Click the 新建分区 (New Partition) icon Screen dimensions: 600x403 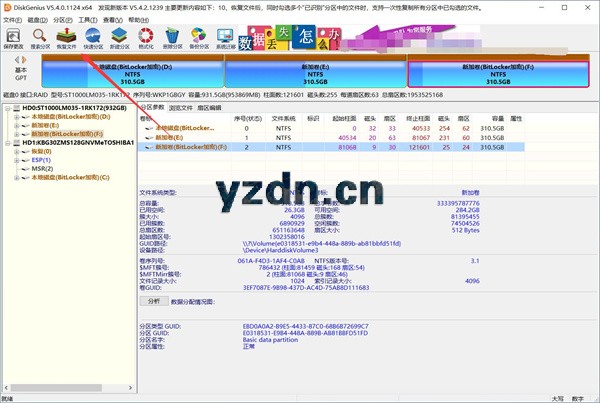pyautogui.click(x=119, y=36)
